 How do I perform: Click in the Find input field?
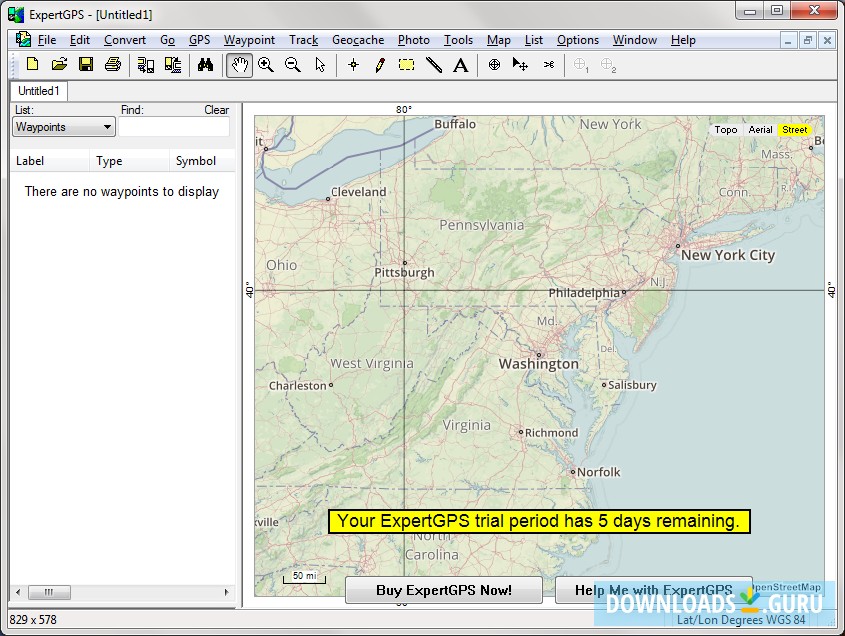pyautogui.click(x=174, y=127)
